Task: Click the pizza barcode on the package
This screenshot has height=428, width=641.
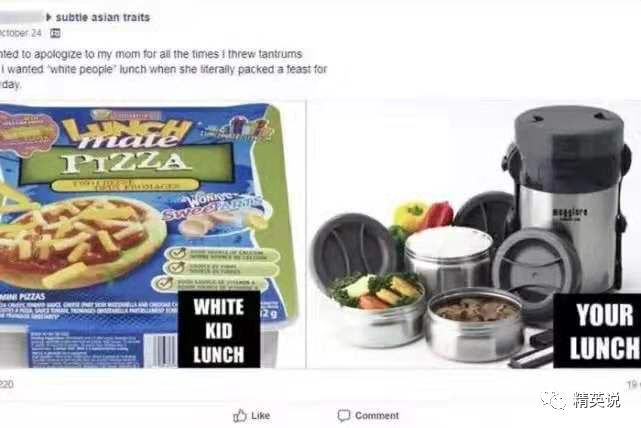Action: (162, 351)
